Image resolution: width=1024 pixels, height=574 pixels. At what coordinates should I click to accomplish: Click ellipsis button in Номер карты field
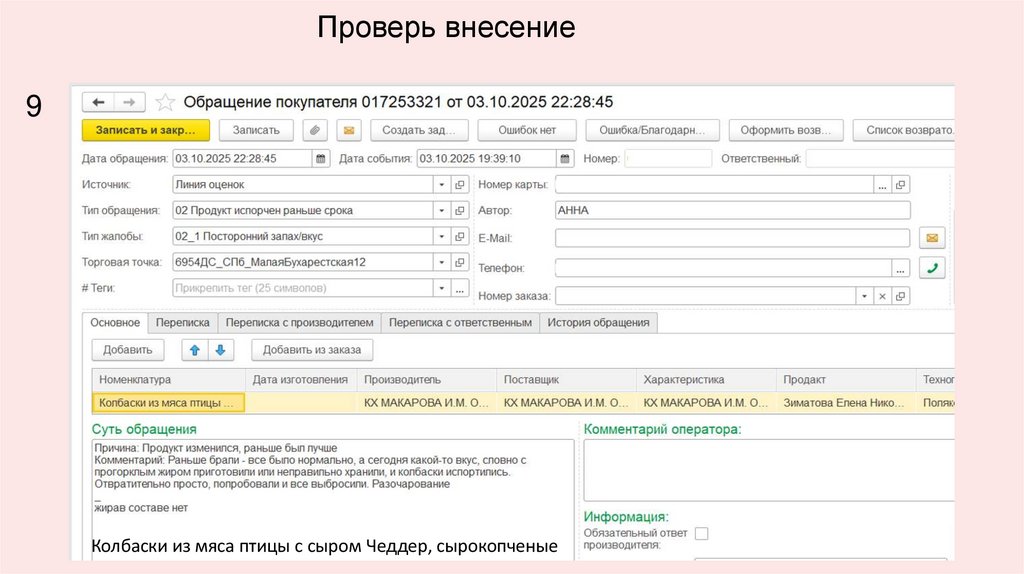tap(882, 185)
